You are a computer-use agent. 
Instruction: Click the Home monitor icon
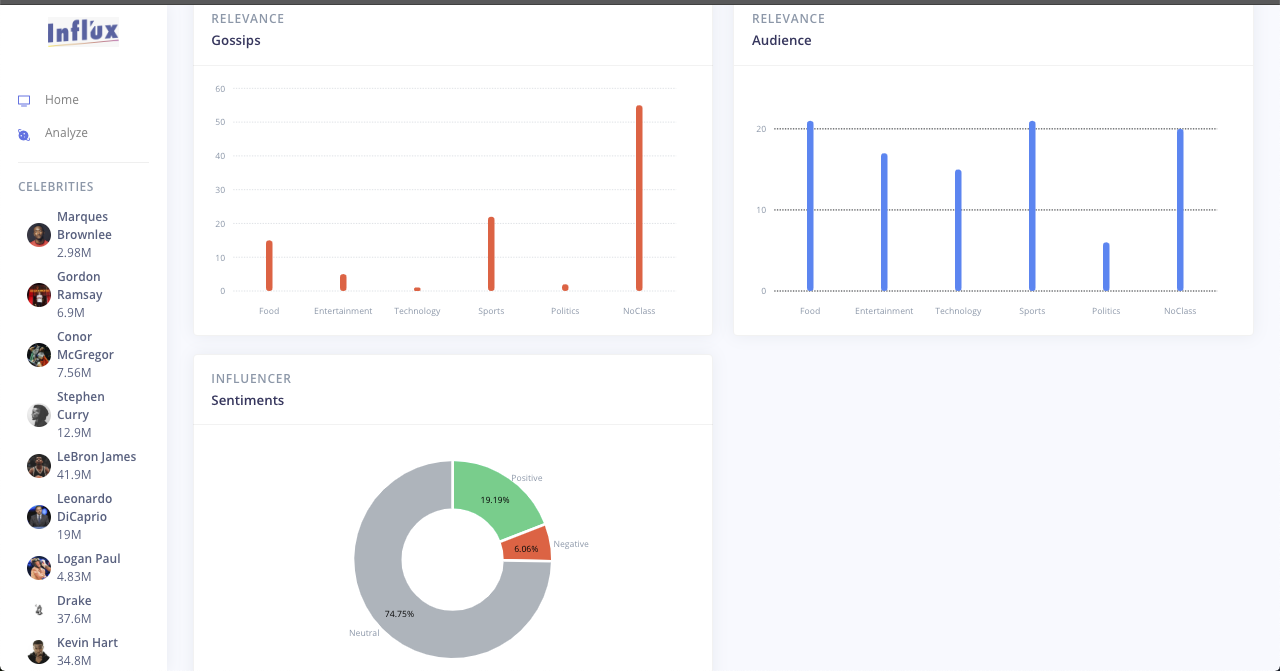click(24, 100)
